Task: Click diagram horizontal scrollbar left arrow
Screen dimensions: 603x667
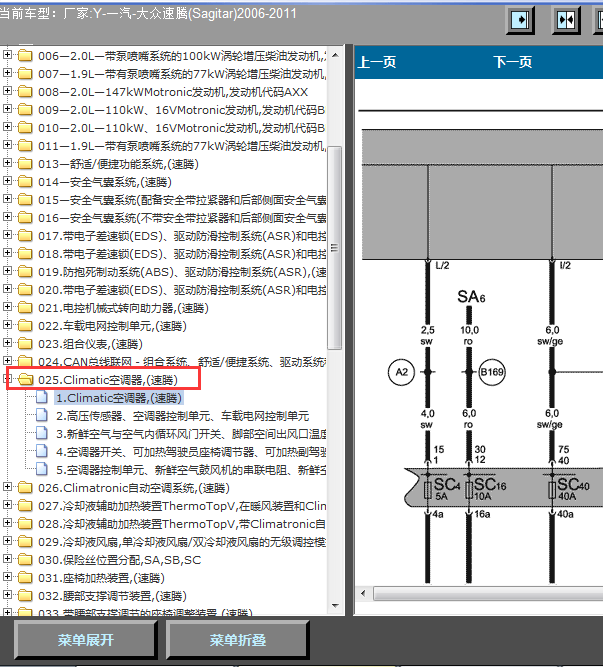Action: click(x=363, y=593)
